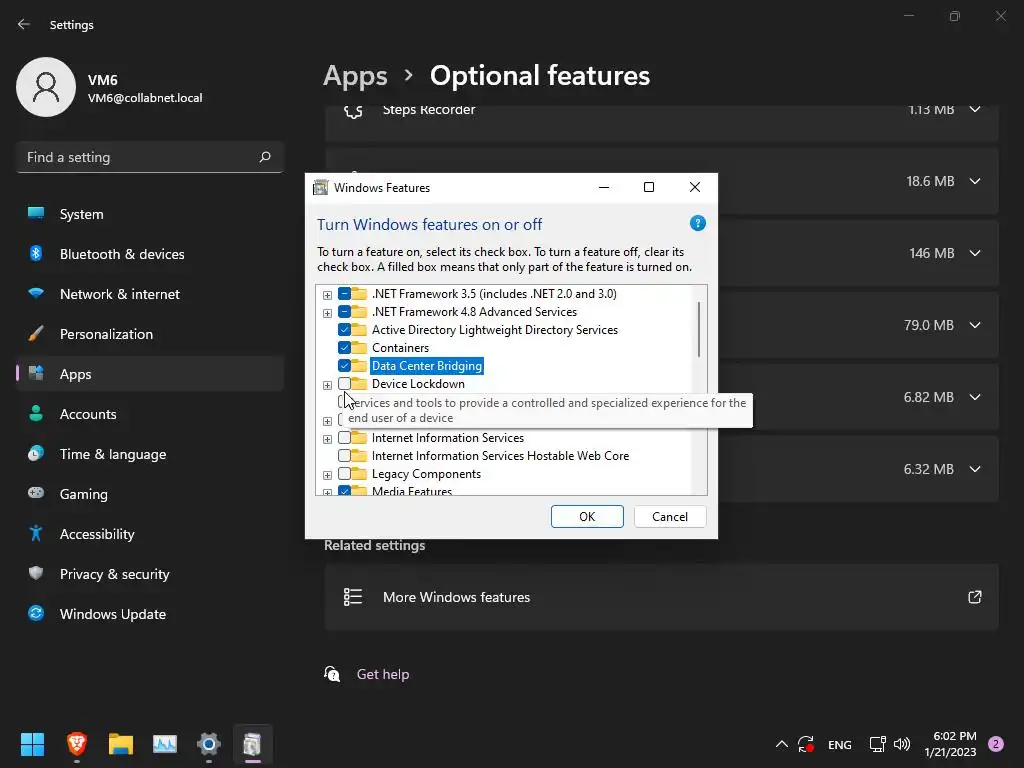Click OK in the Windows Features dialog
This screenshot has height=768, width=1024.
pos(587,517)
